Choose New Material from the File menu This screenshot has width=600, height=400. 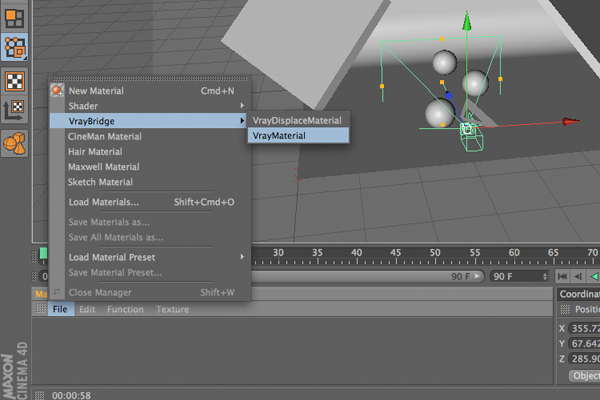[x=150, y=91]
